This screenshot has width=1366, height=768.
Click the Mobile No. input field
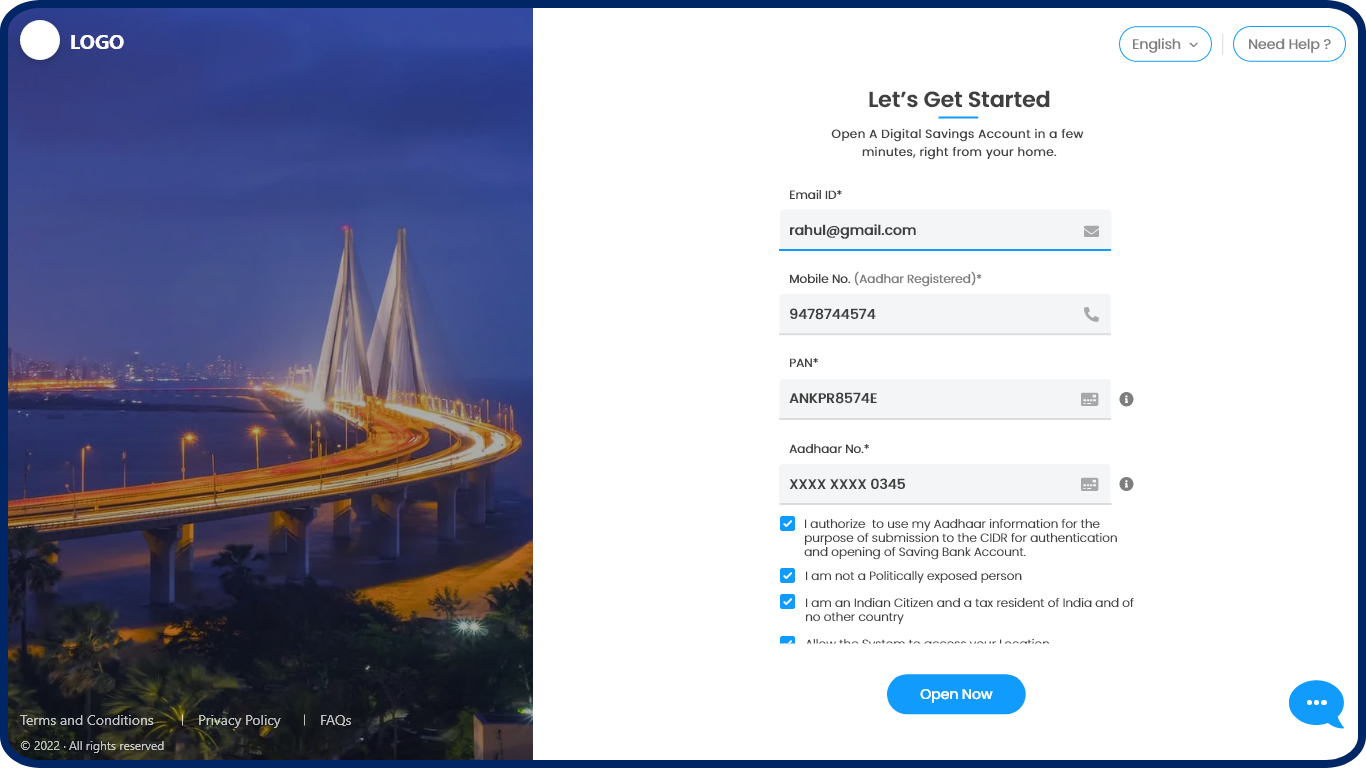pyautogui.click(x=930, y=314)
